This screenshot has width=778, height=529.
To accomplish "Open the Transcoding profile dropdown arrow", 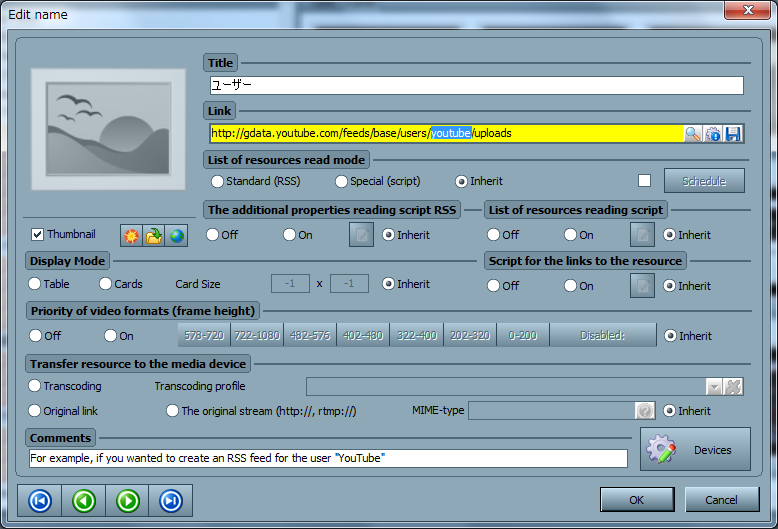I will 714,387.
